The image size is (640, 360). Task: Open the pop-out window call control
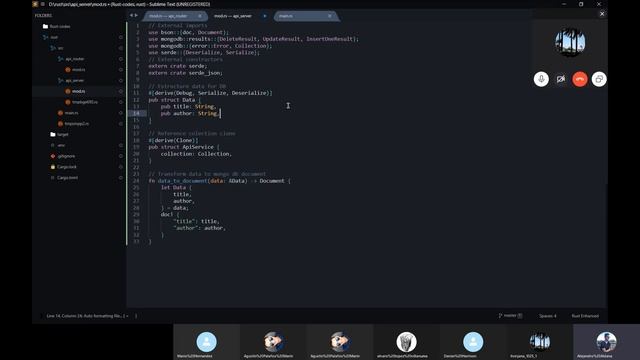click(599, 79)
